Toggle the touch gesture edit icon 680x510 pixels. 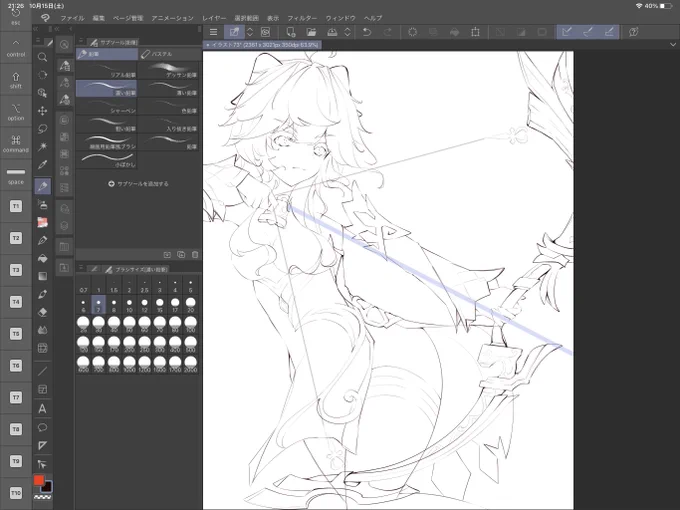[234, 32]
